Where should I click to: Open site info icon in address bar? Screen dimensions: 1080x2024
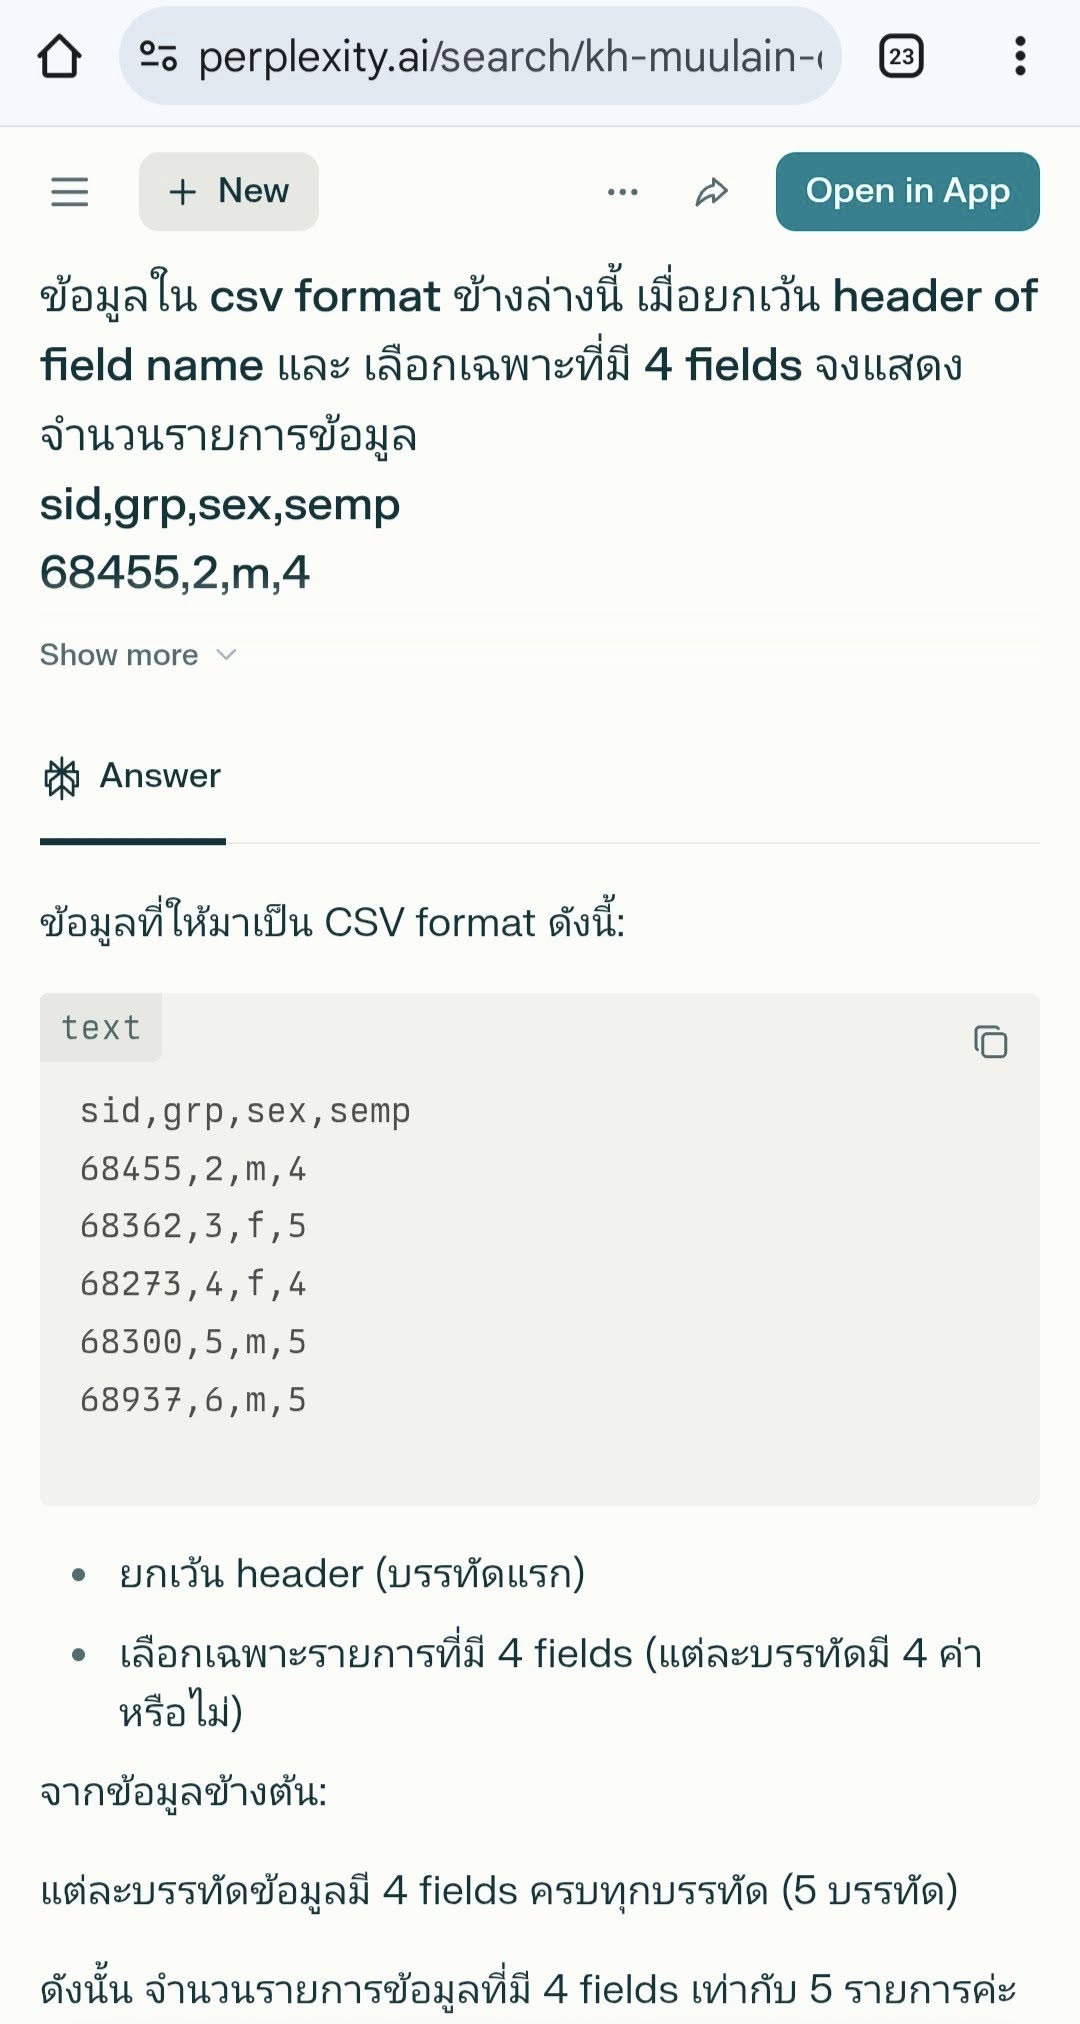point(158,57)
